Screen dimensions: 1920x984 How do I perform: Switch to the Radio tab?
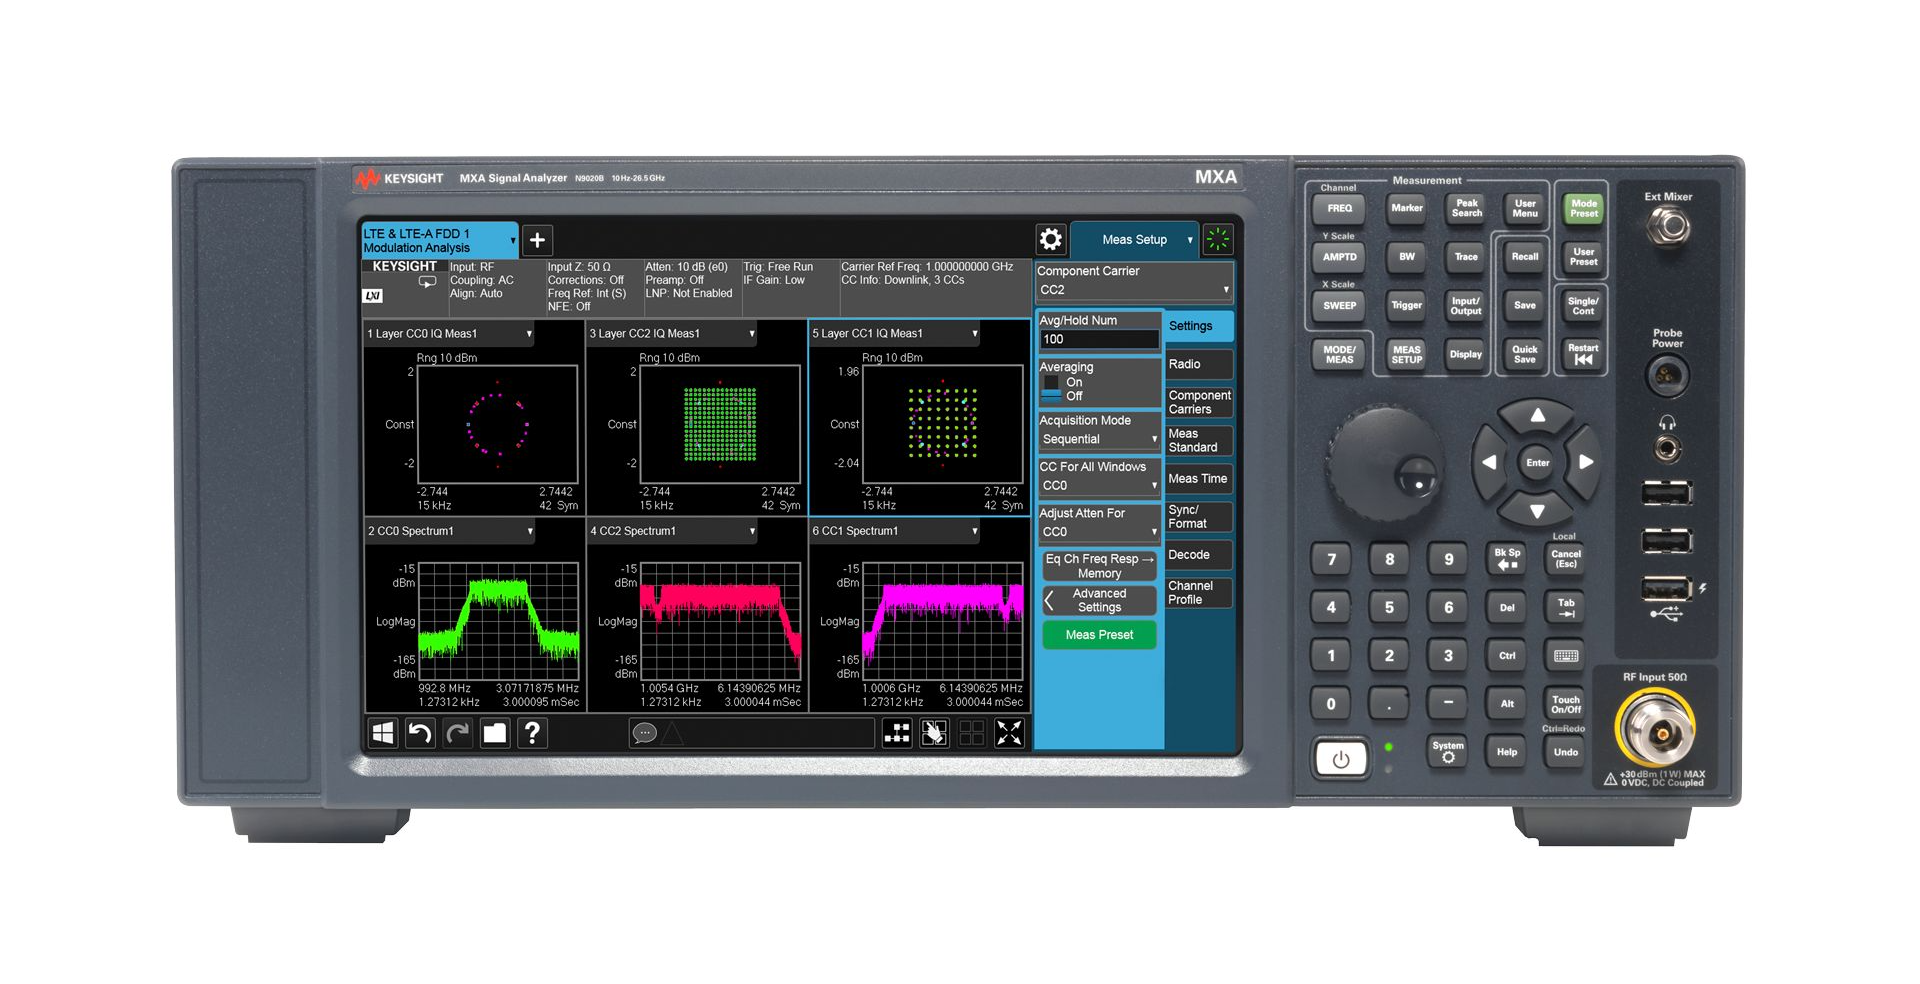(1198, 364)
